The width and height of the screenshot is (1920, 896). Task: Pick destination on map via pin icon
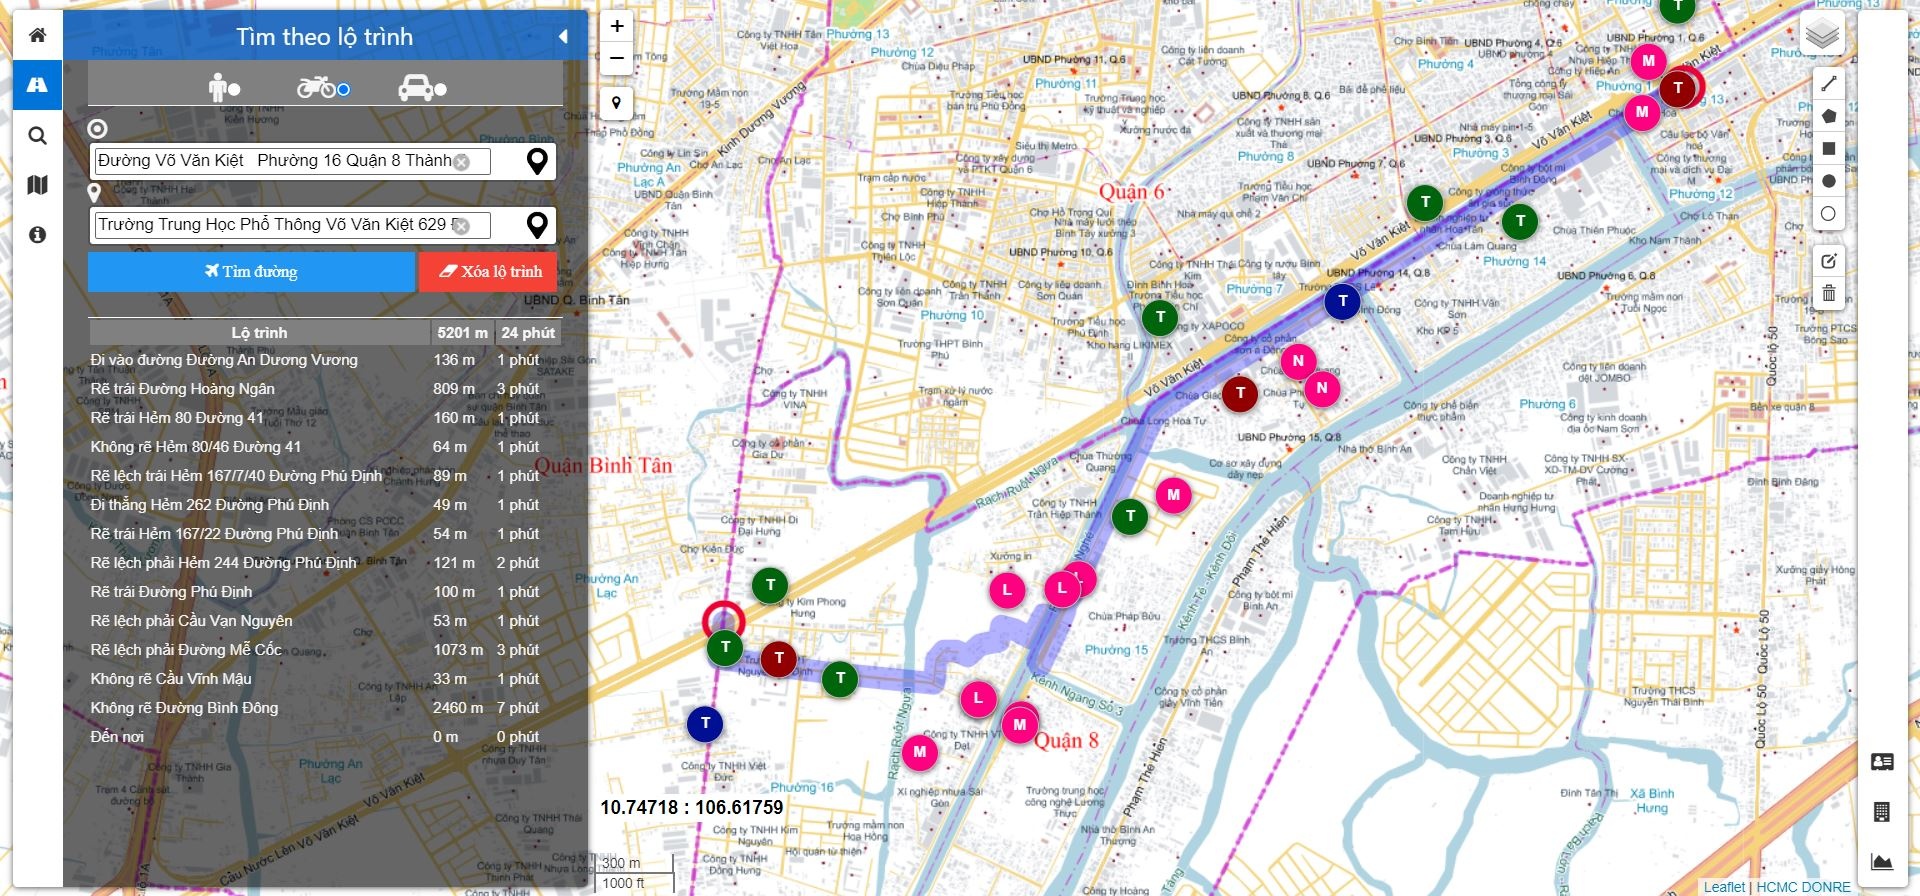point(537,226)
